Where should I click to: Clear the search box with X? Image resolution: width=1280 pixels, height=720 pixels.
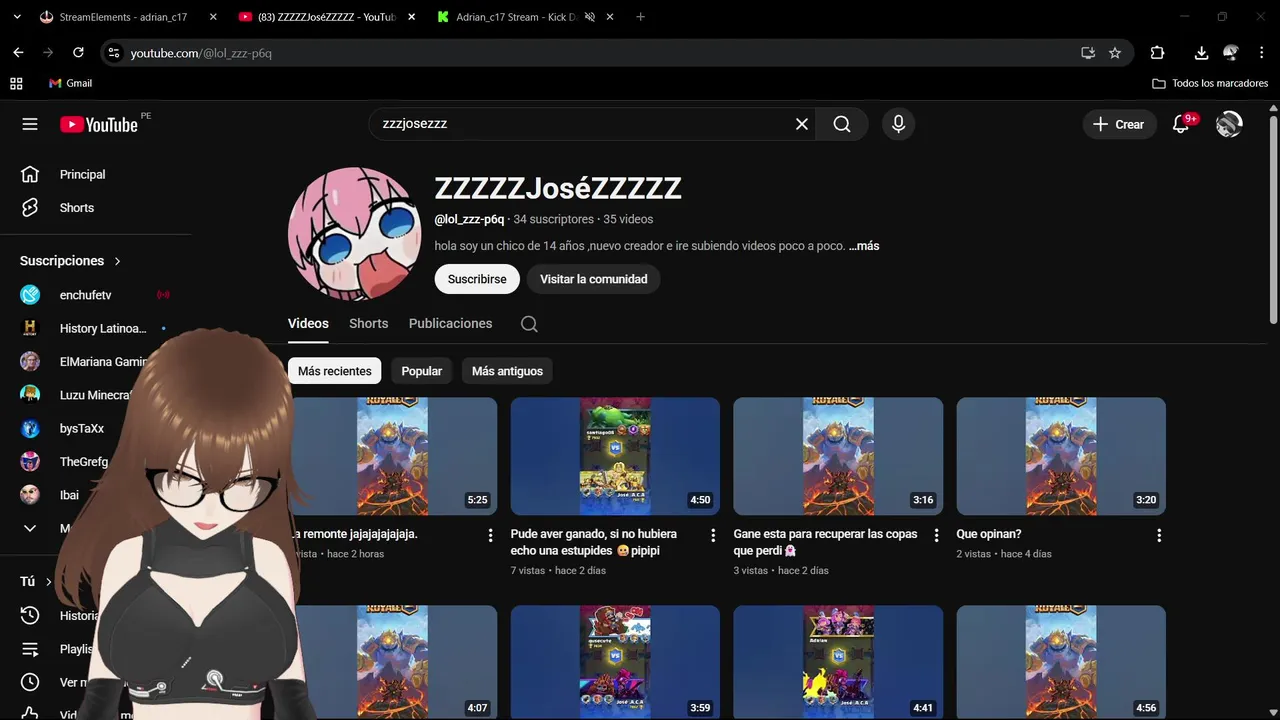pos(802,124)
